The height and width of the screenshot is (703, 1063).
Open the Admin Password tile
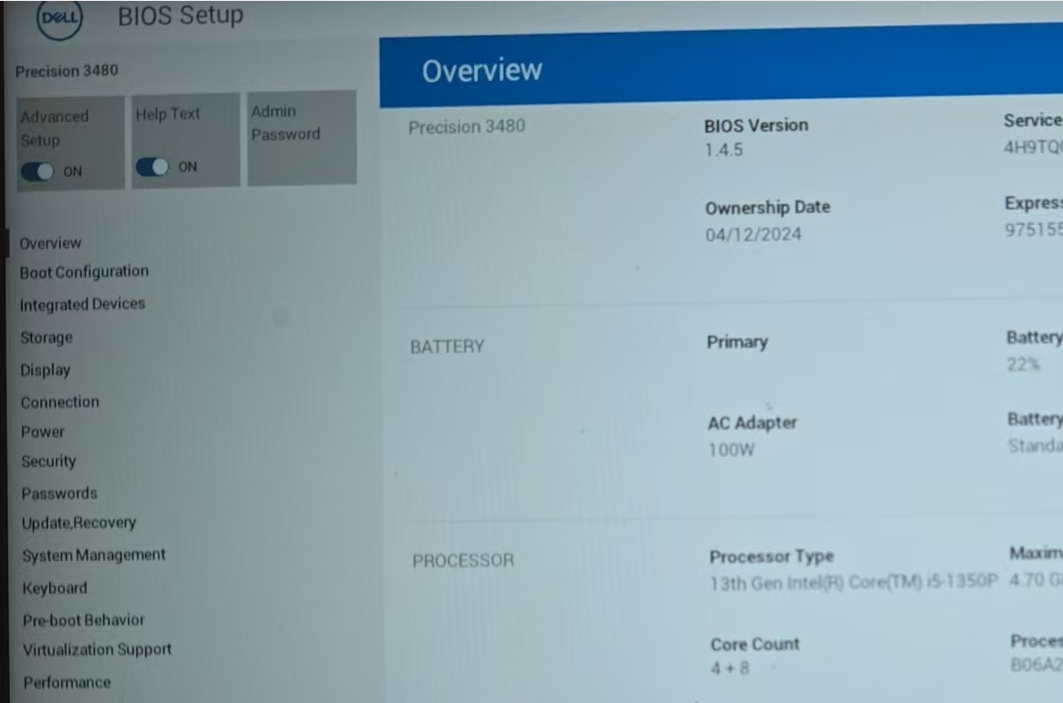(302, 138)
